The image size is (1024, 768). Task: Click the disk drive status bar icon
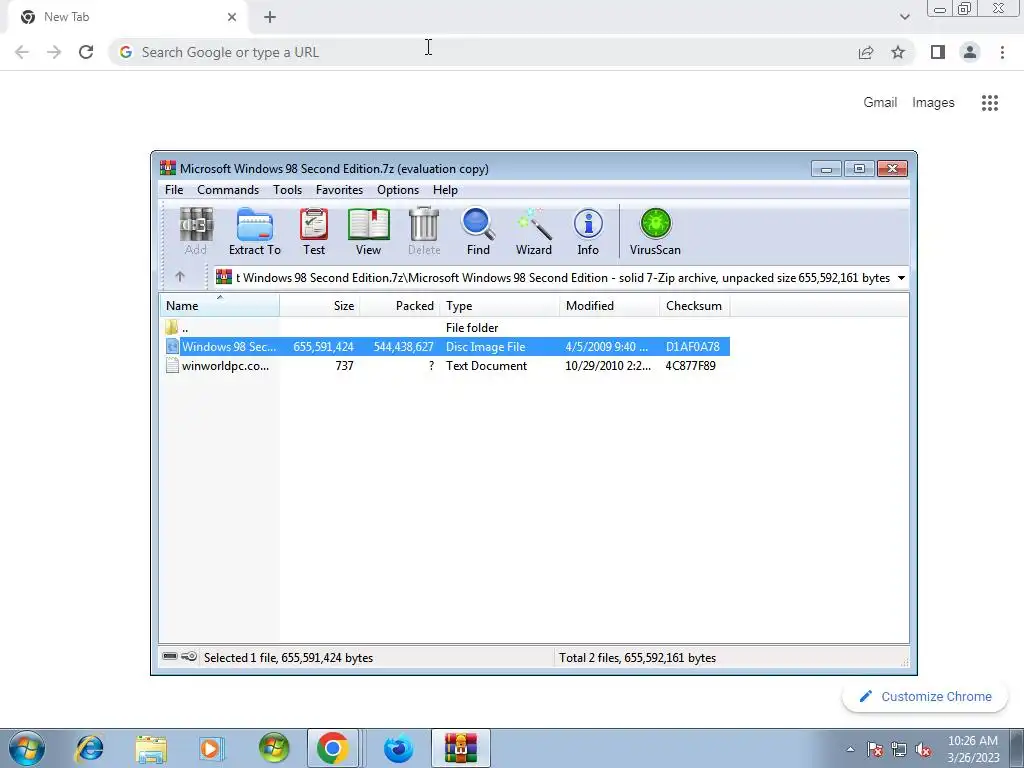click(x=170, y=656)
